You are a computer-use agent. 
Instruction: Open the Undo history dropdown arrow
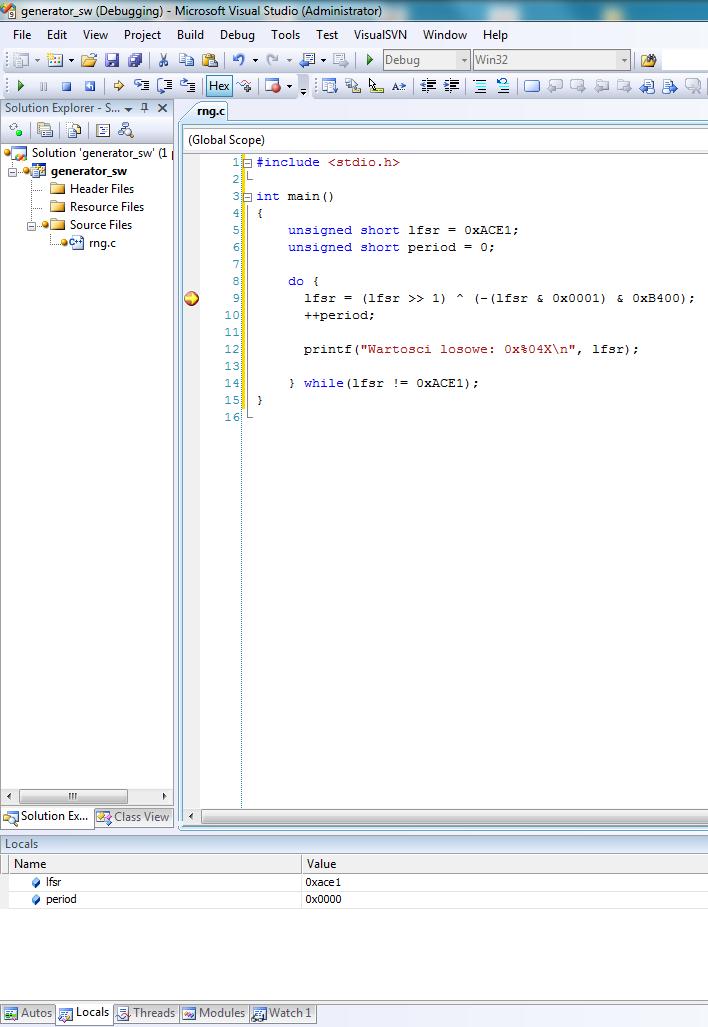[255, 60]
